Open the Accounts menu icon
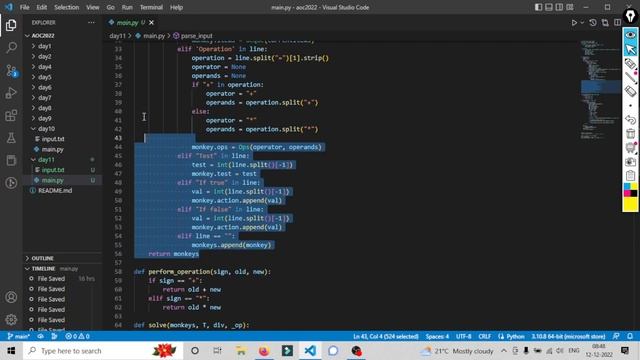Viewport: 640px width, 360px height. point(11,297)
